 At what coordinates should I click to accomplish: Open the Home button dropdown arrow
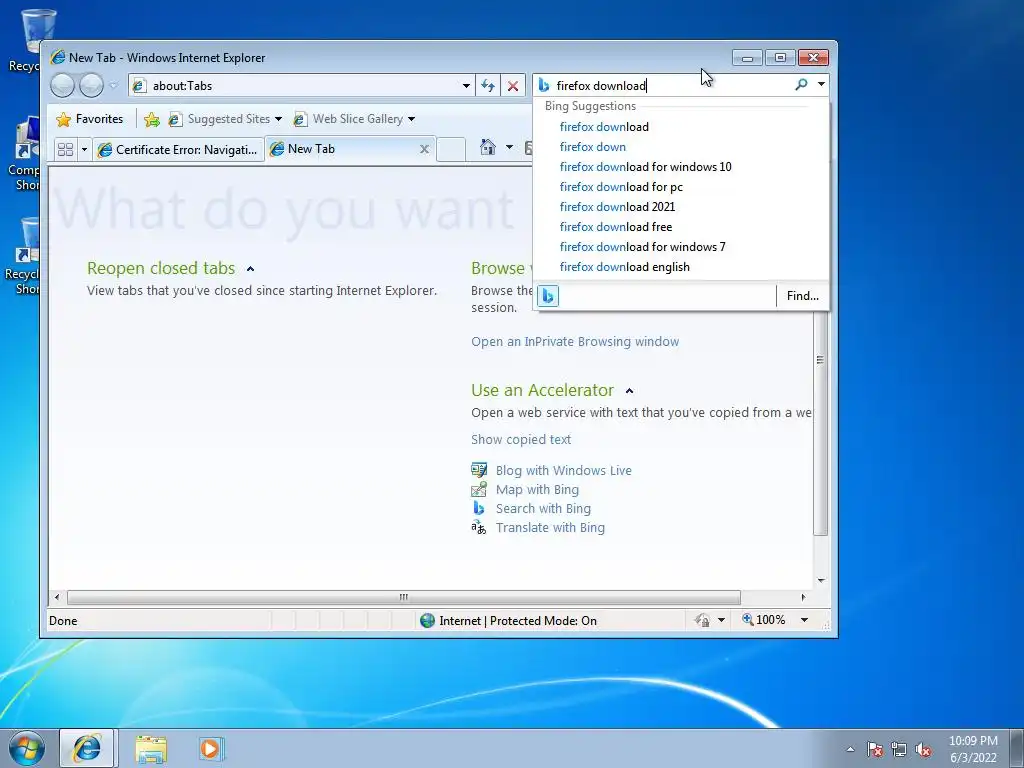point(509,148)
